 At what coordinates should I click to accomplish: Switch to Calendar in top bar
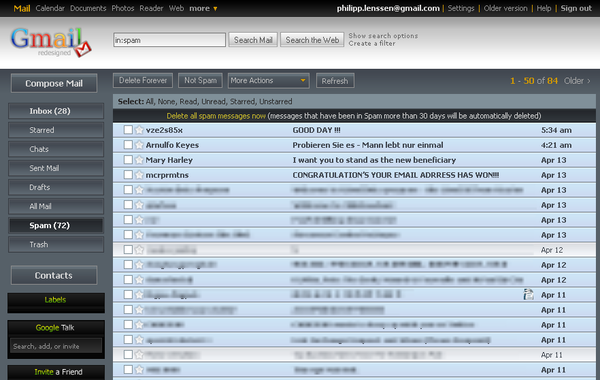pos(50,8)
